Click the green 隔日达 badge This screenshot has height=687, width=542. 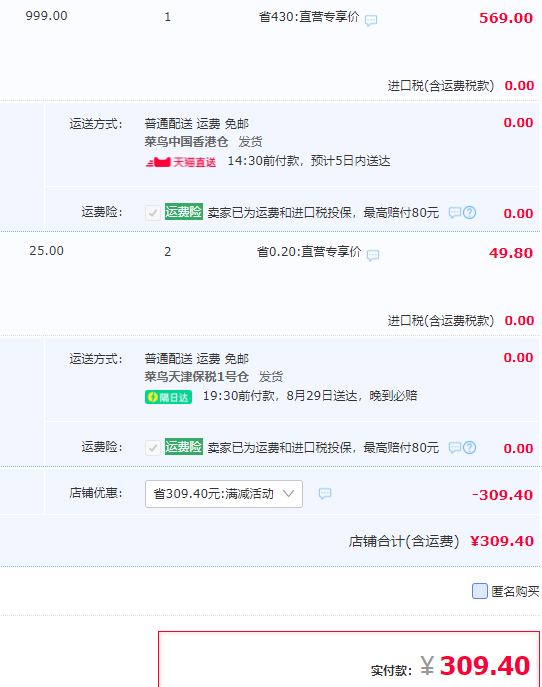tap(169, 397)
